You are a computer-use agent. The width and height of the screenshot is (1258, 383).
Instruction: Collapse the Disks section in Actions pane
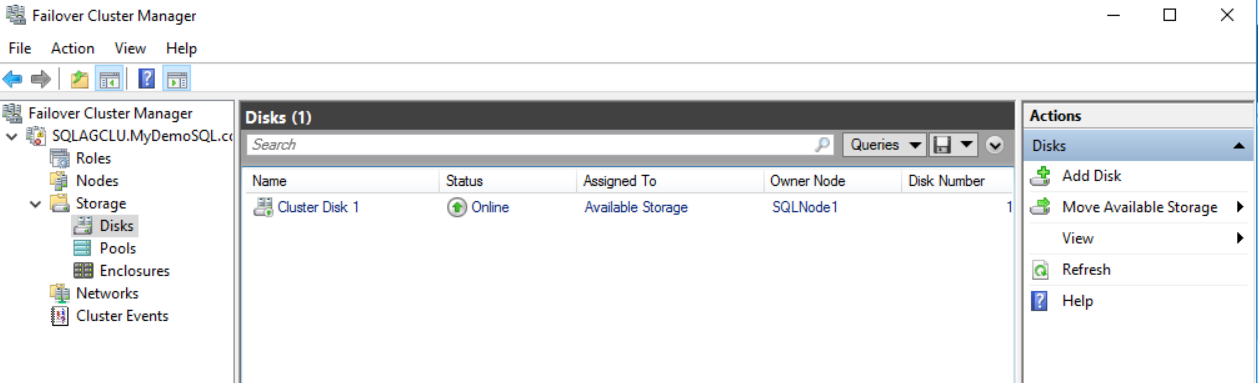click(x=1238, y=146)
